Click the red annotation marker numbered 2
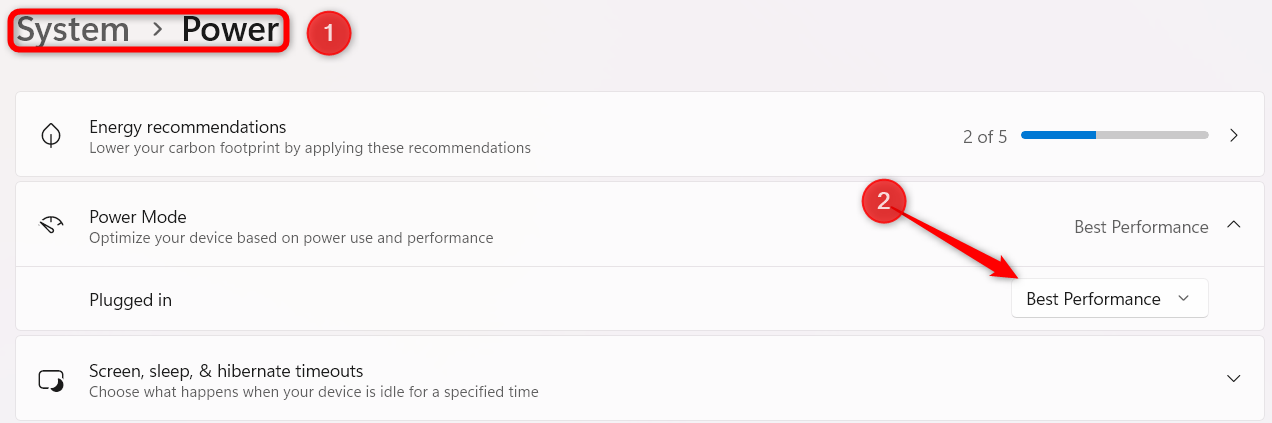 click(883, 201)
